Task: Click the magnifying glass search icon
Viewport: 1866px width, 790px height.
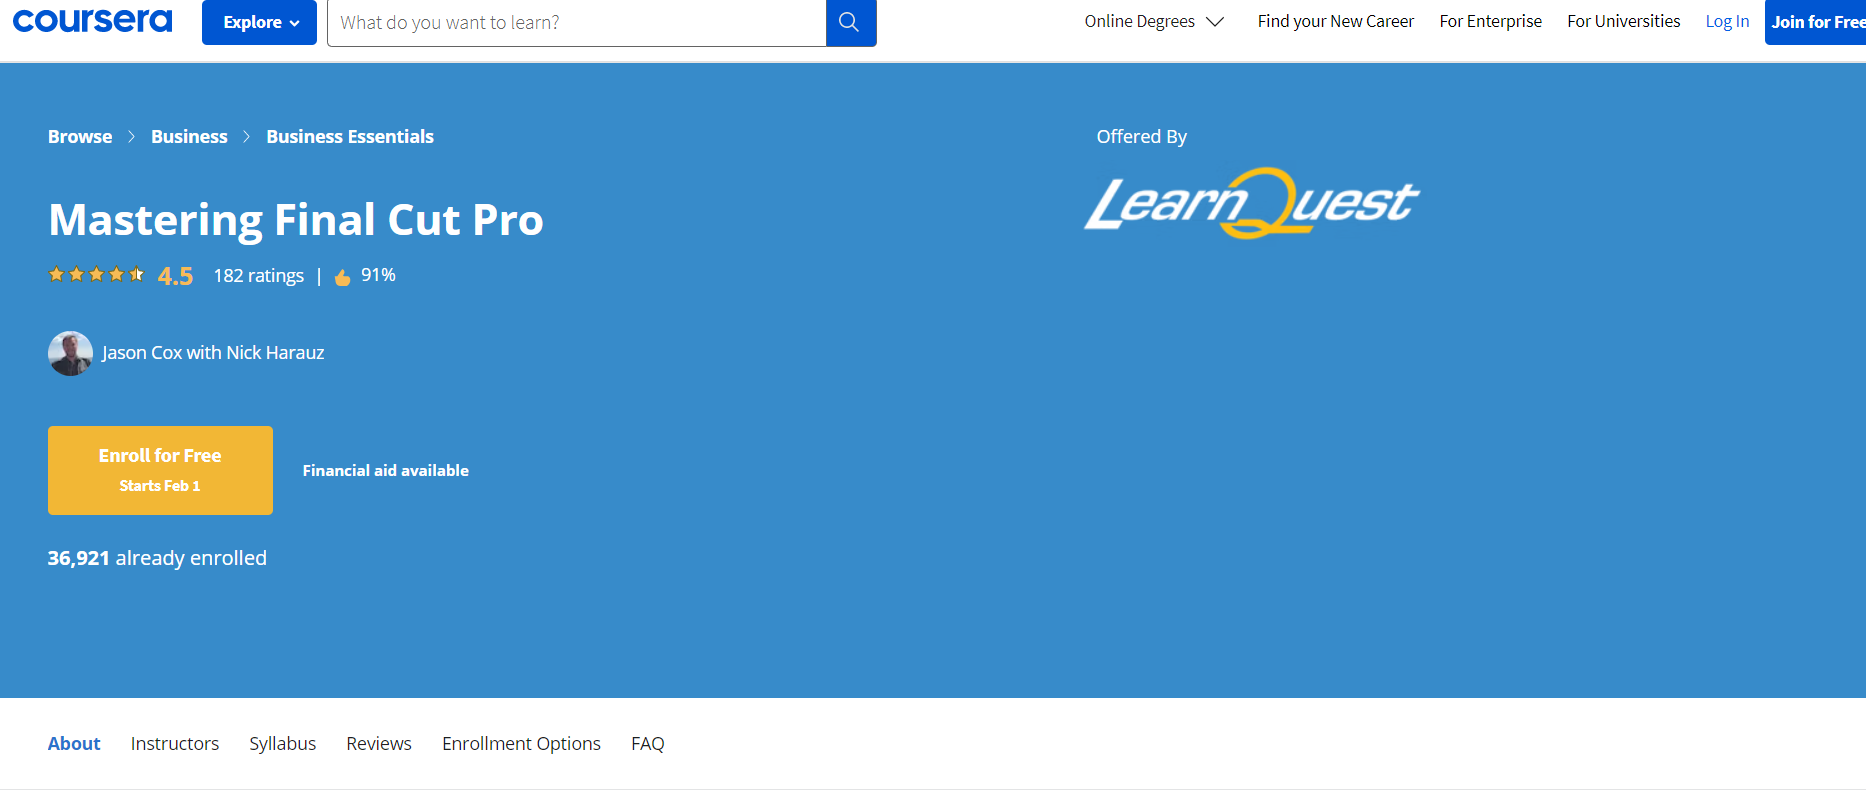Action: pyautogui.click(x=850, y=22)
